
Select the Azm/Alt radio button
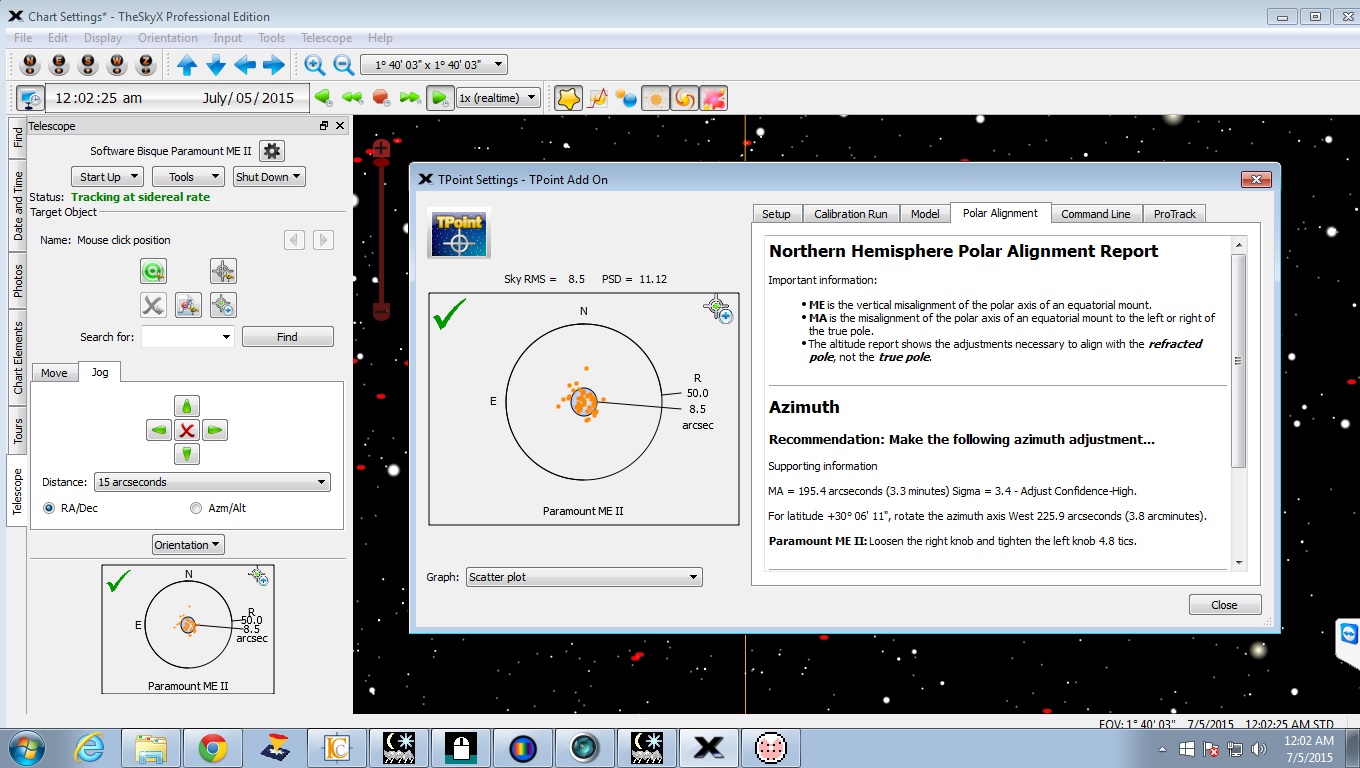tap(196, 508)
